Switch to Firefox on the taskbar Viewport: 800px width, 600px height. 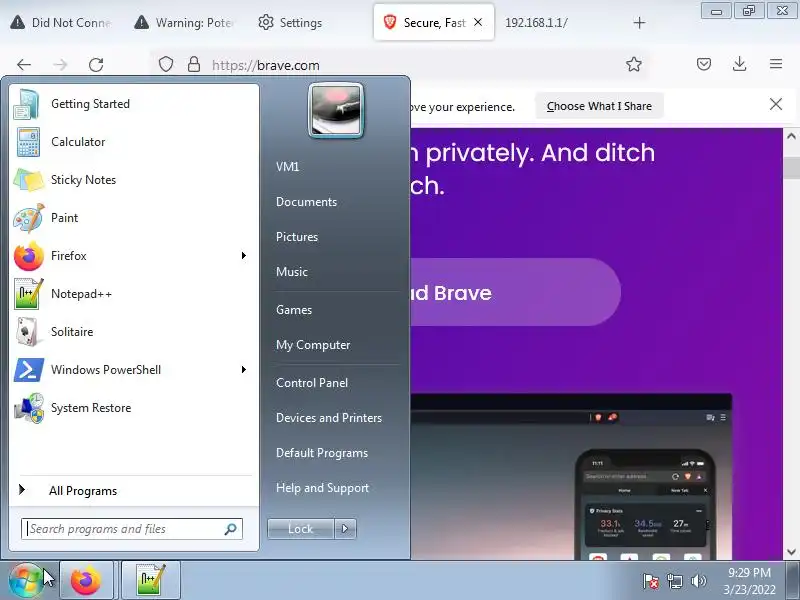[86, 581]
